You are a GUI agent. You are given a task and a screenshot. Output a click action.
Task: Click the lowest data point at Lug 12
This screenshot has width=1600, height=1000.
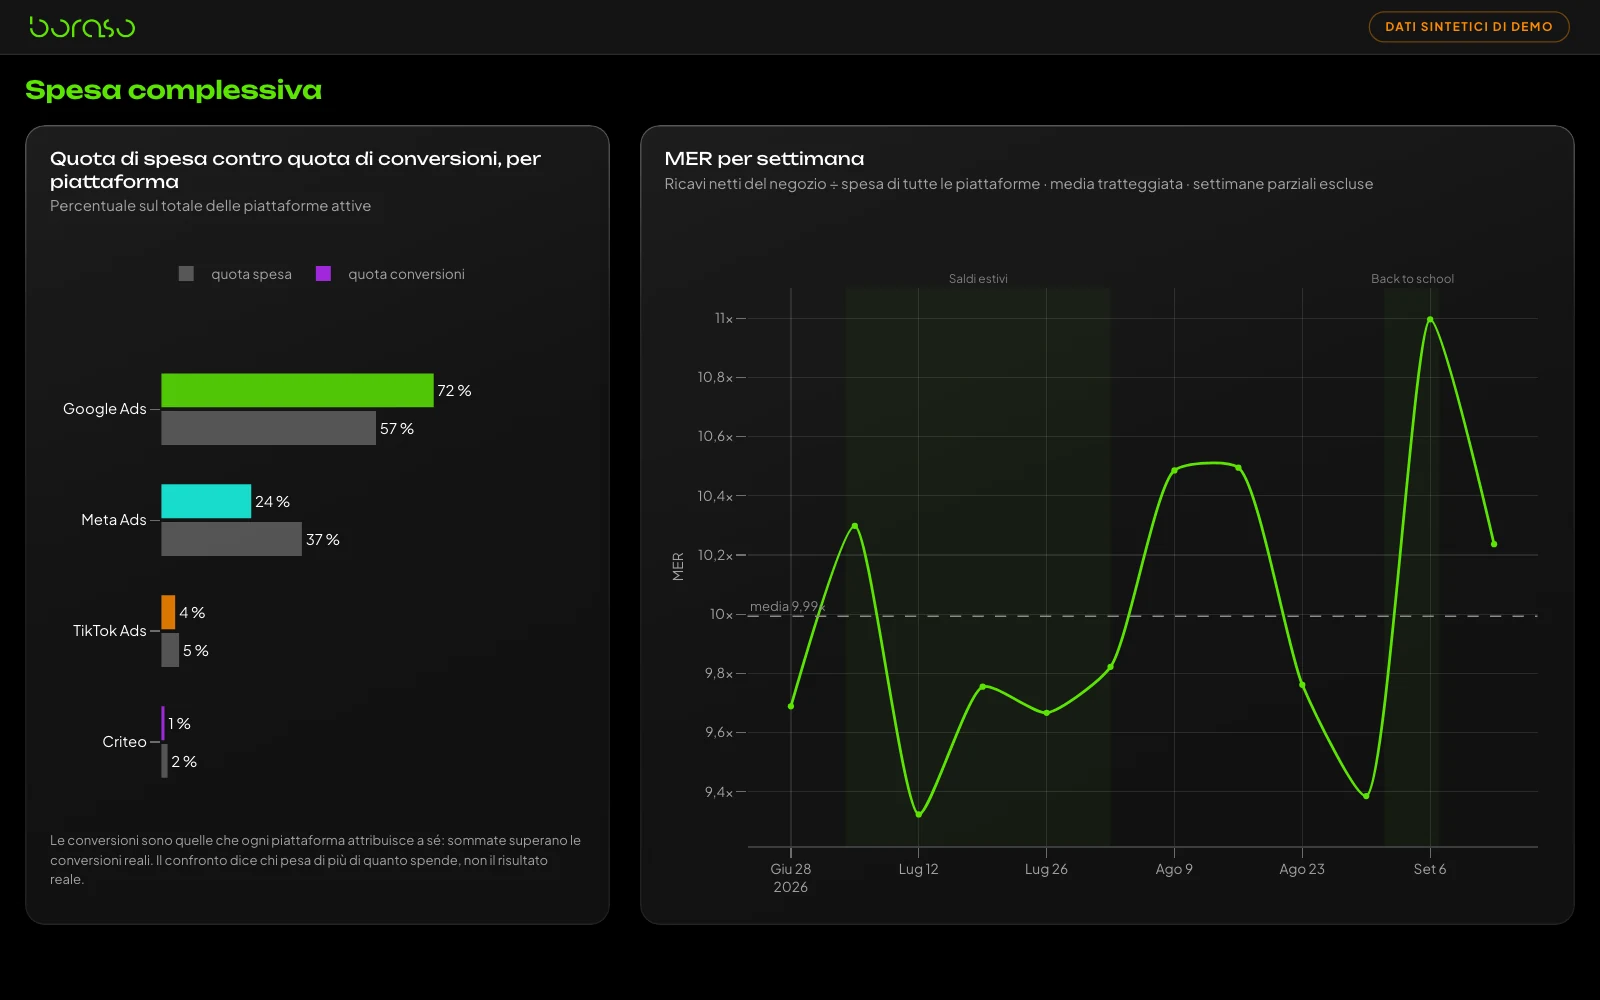click(x=918, y=814)
